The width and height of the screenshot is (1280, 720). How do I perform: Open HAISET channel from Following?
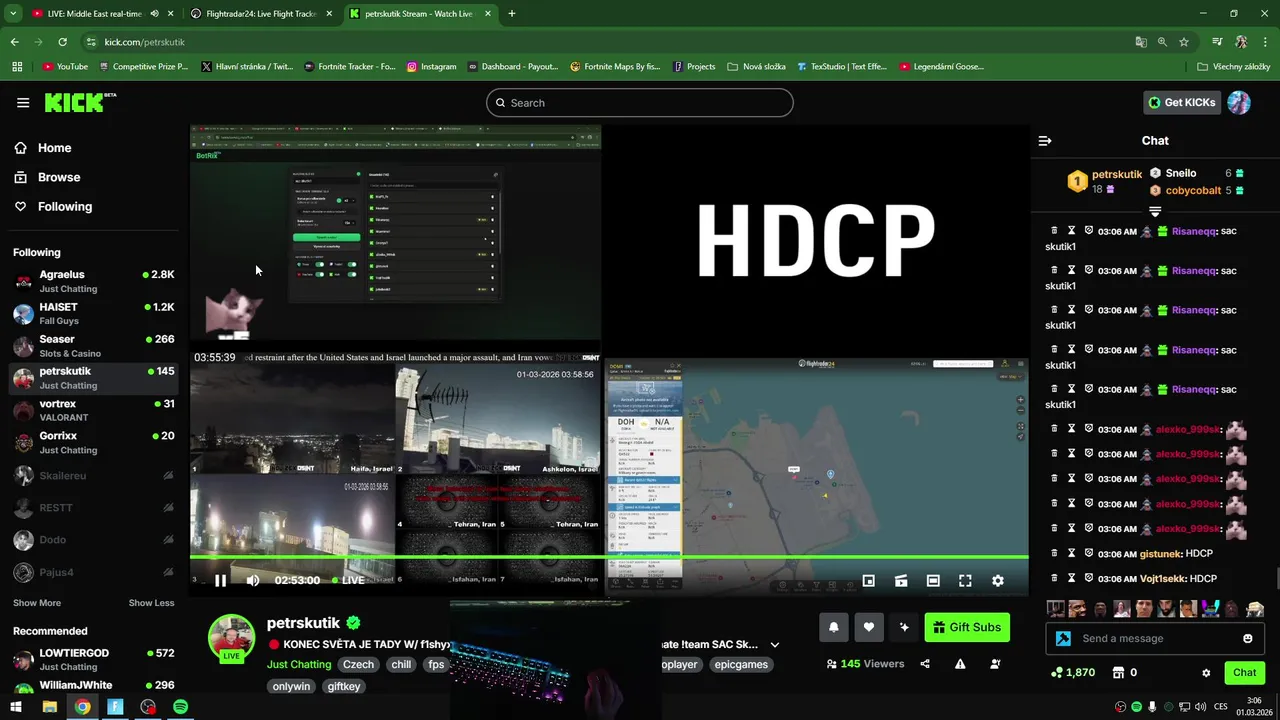tap(94, 313)
